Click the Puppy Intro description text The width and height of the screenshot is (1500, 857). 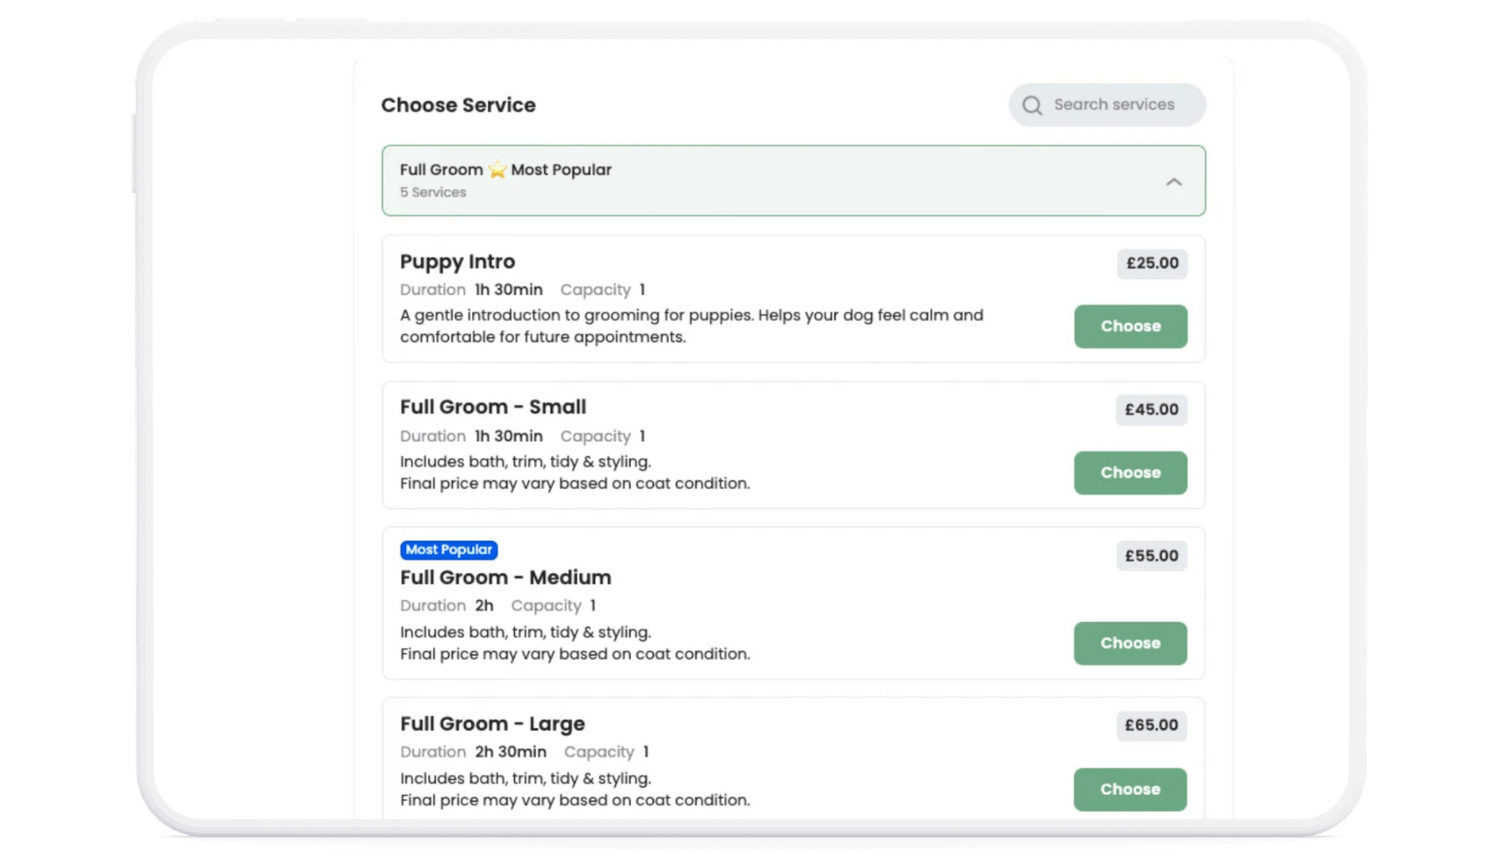tap(692, 326)
